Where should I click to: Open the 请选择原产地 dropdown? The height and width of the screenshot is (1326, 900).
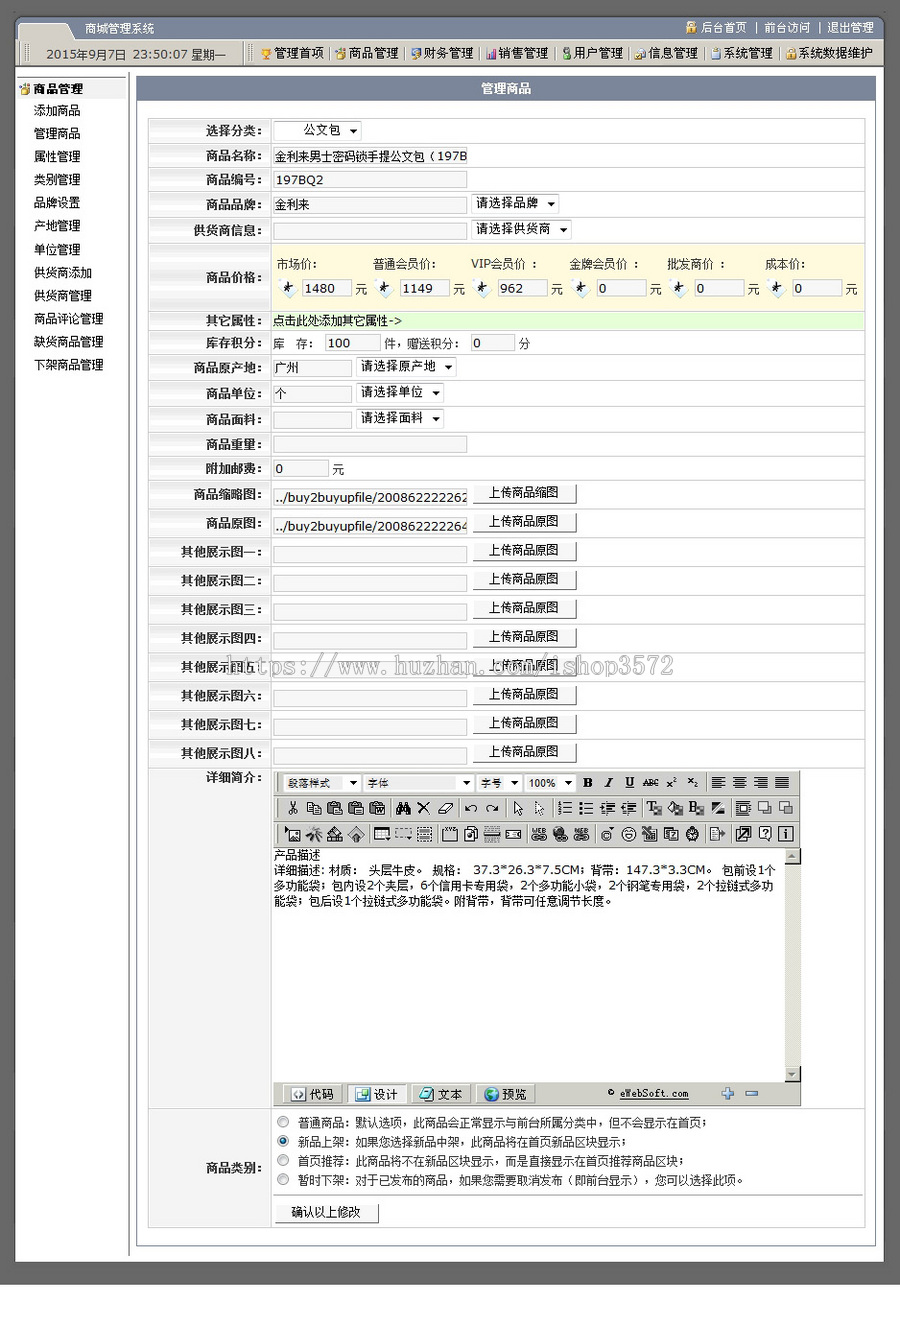click(406, 367)
